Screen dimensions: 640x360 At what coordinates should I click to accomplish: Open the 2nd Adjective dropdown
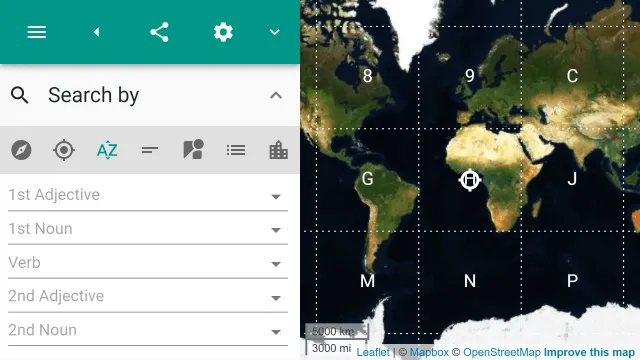tap(148, 297)
